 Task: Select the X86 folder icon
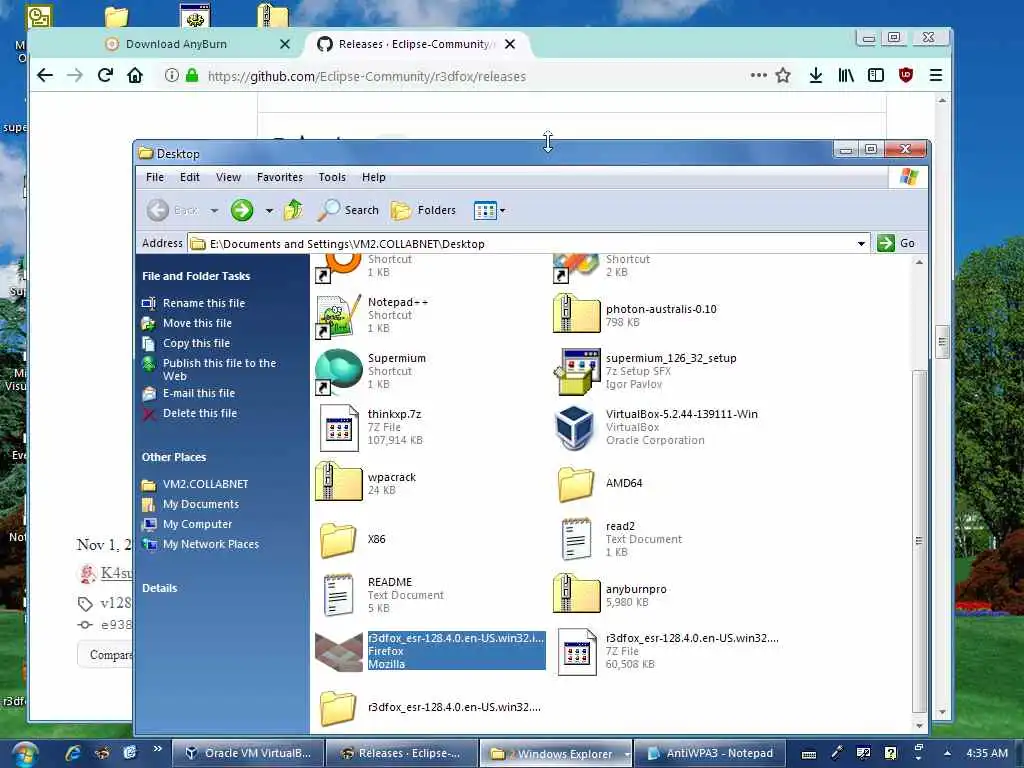click(338, 539)
